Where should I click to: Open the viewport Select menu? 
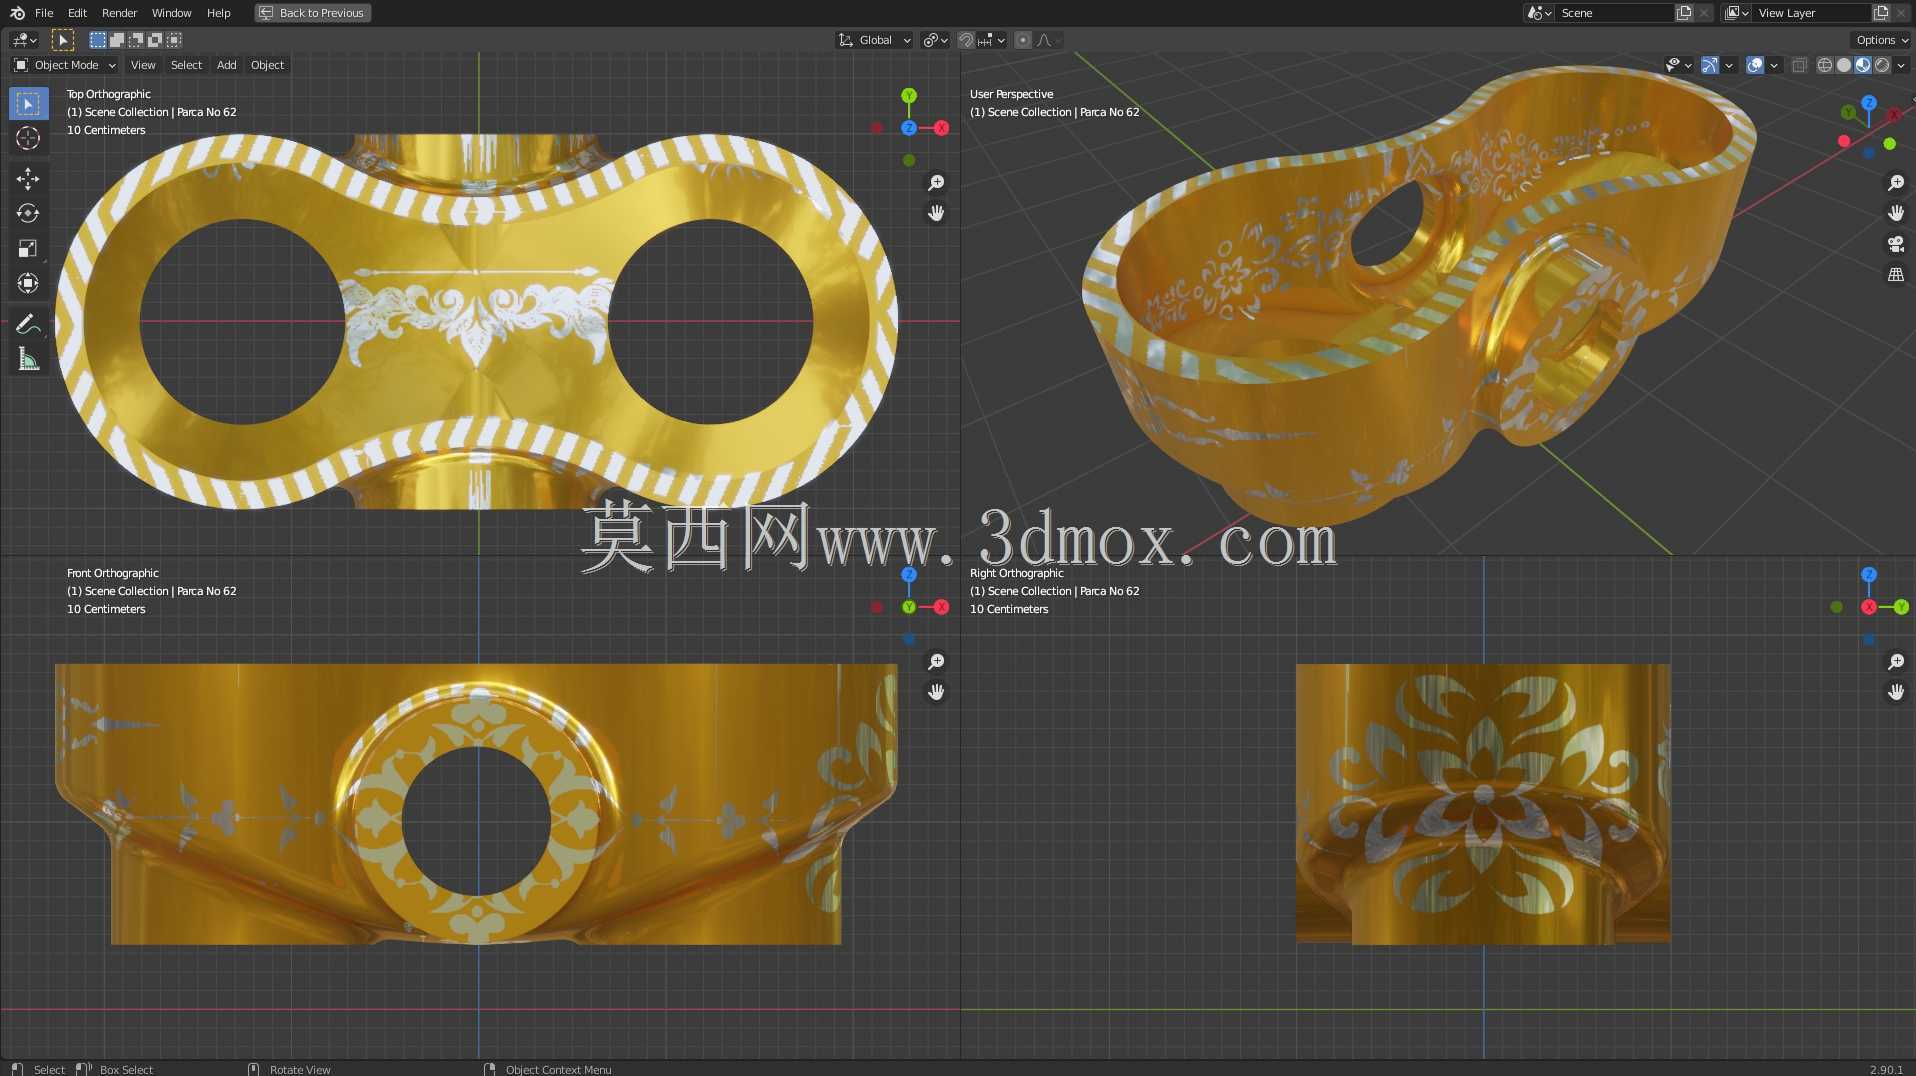pyautogui.click(x=186, y=65)
